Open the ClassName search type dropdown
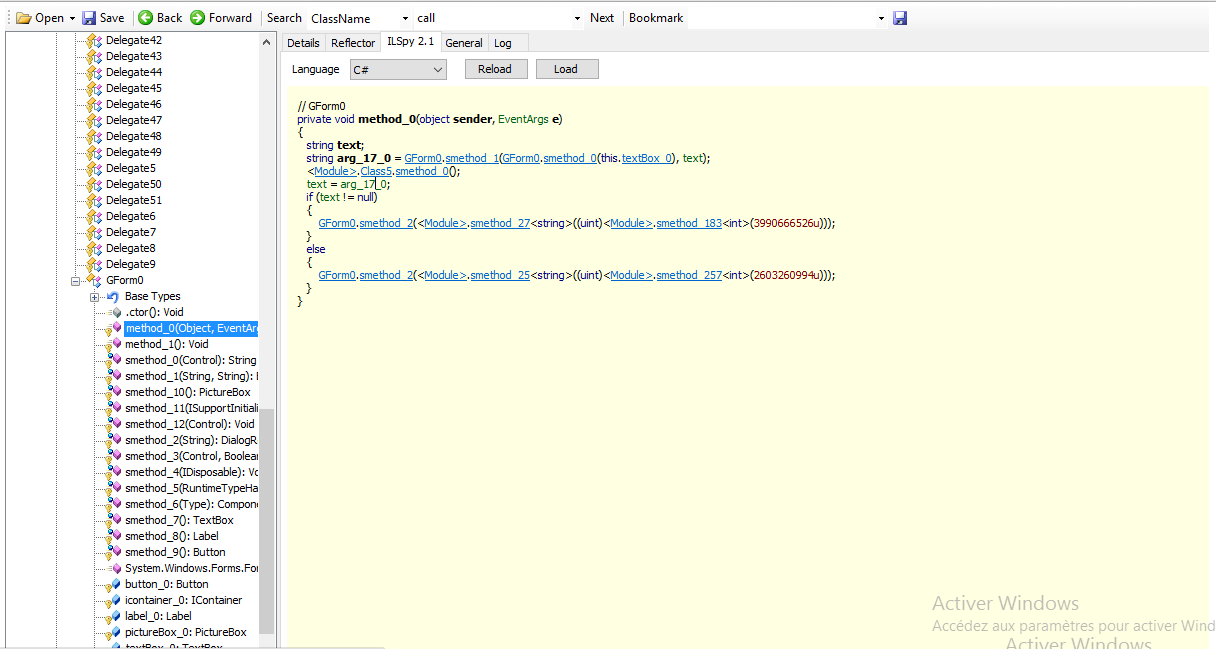This screenshot has height=649, width=1216. point(405,18)
